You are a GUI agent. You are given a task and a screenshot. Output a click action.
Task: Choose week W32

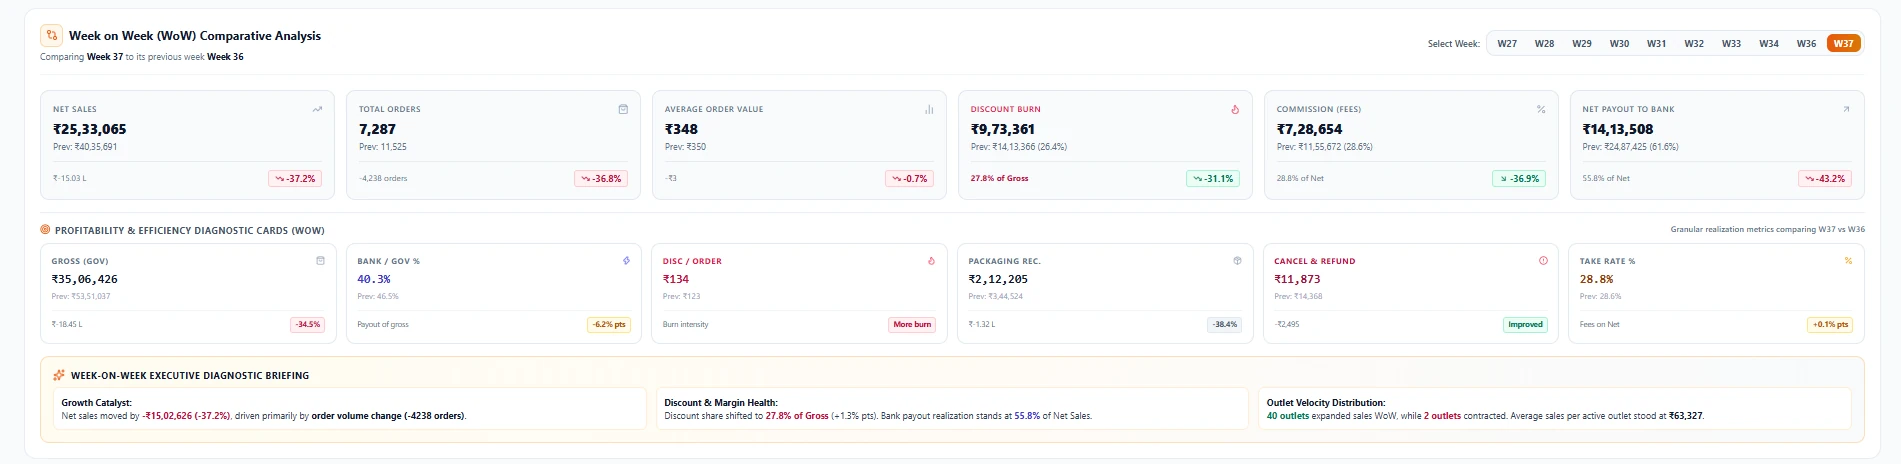tap(1694, 43)
